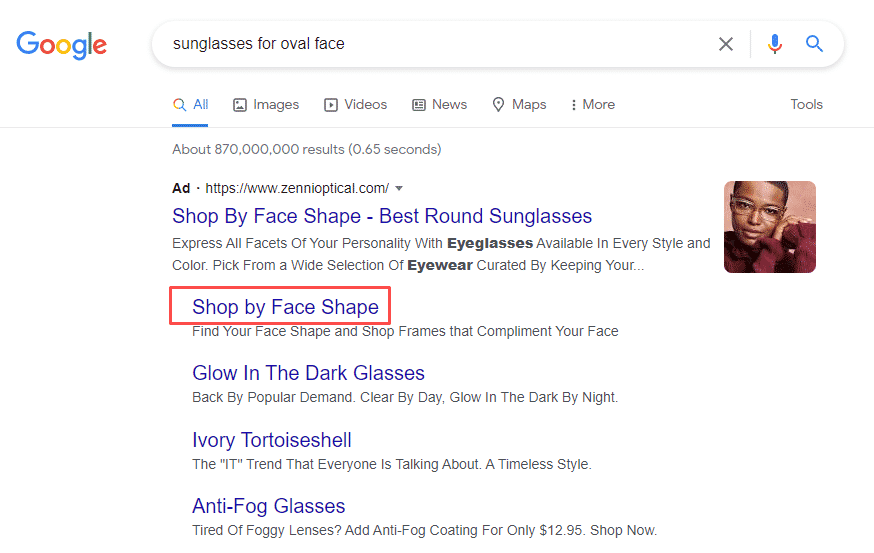Visit the Ivory Tortoiseshell link
Screen dimensions: 874x553
[271, 440]
